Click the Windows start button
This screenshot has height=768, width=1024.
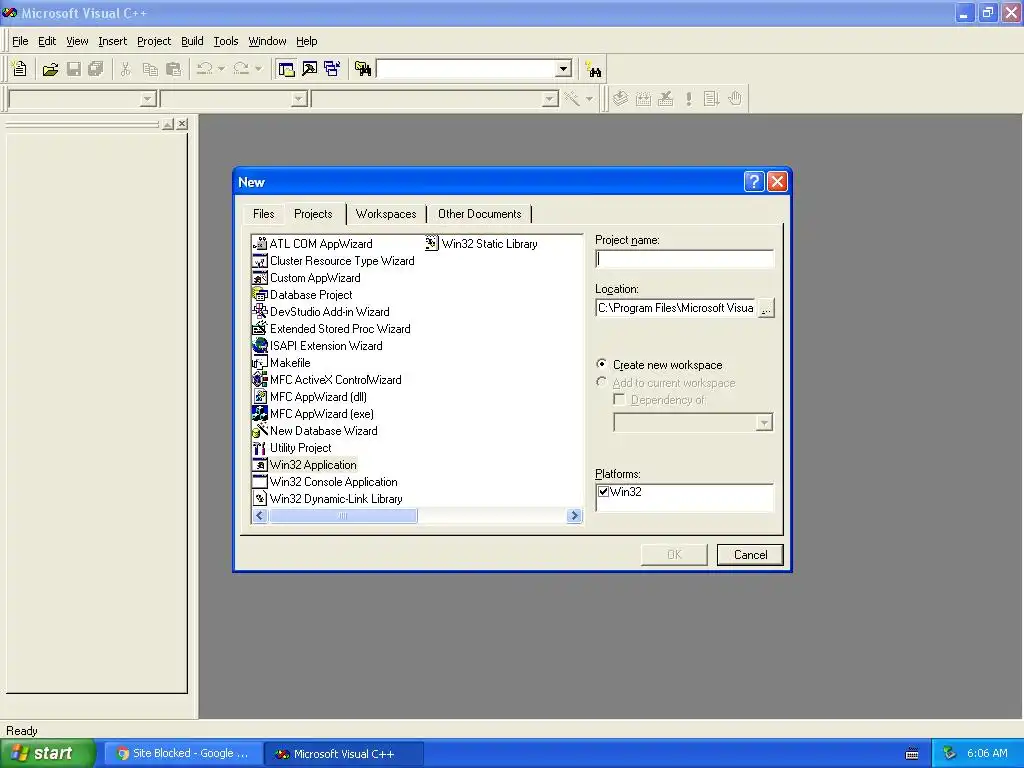47,753
